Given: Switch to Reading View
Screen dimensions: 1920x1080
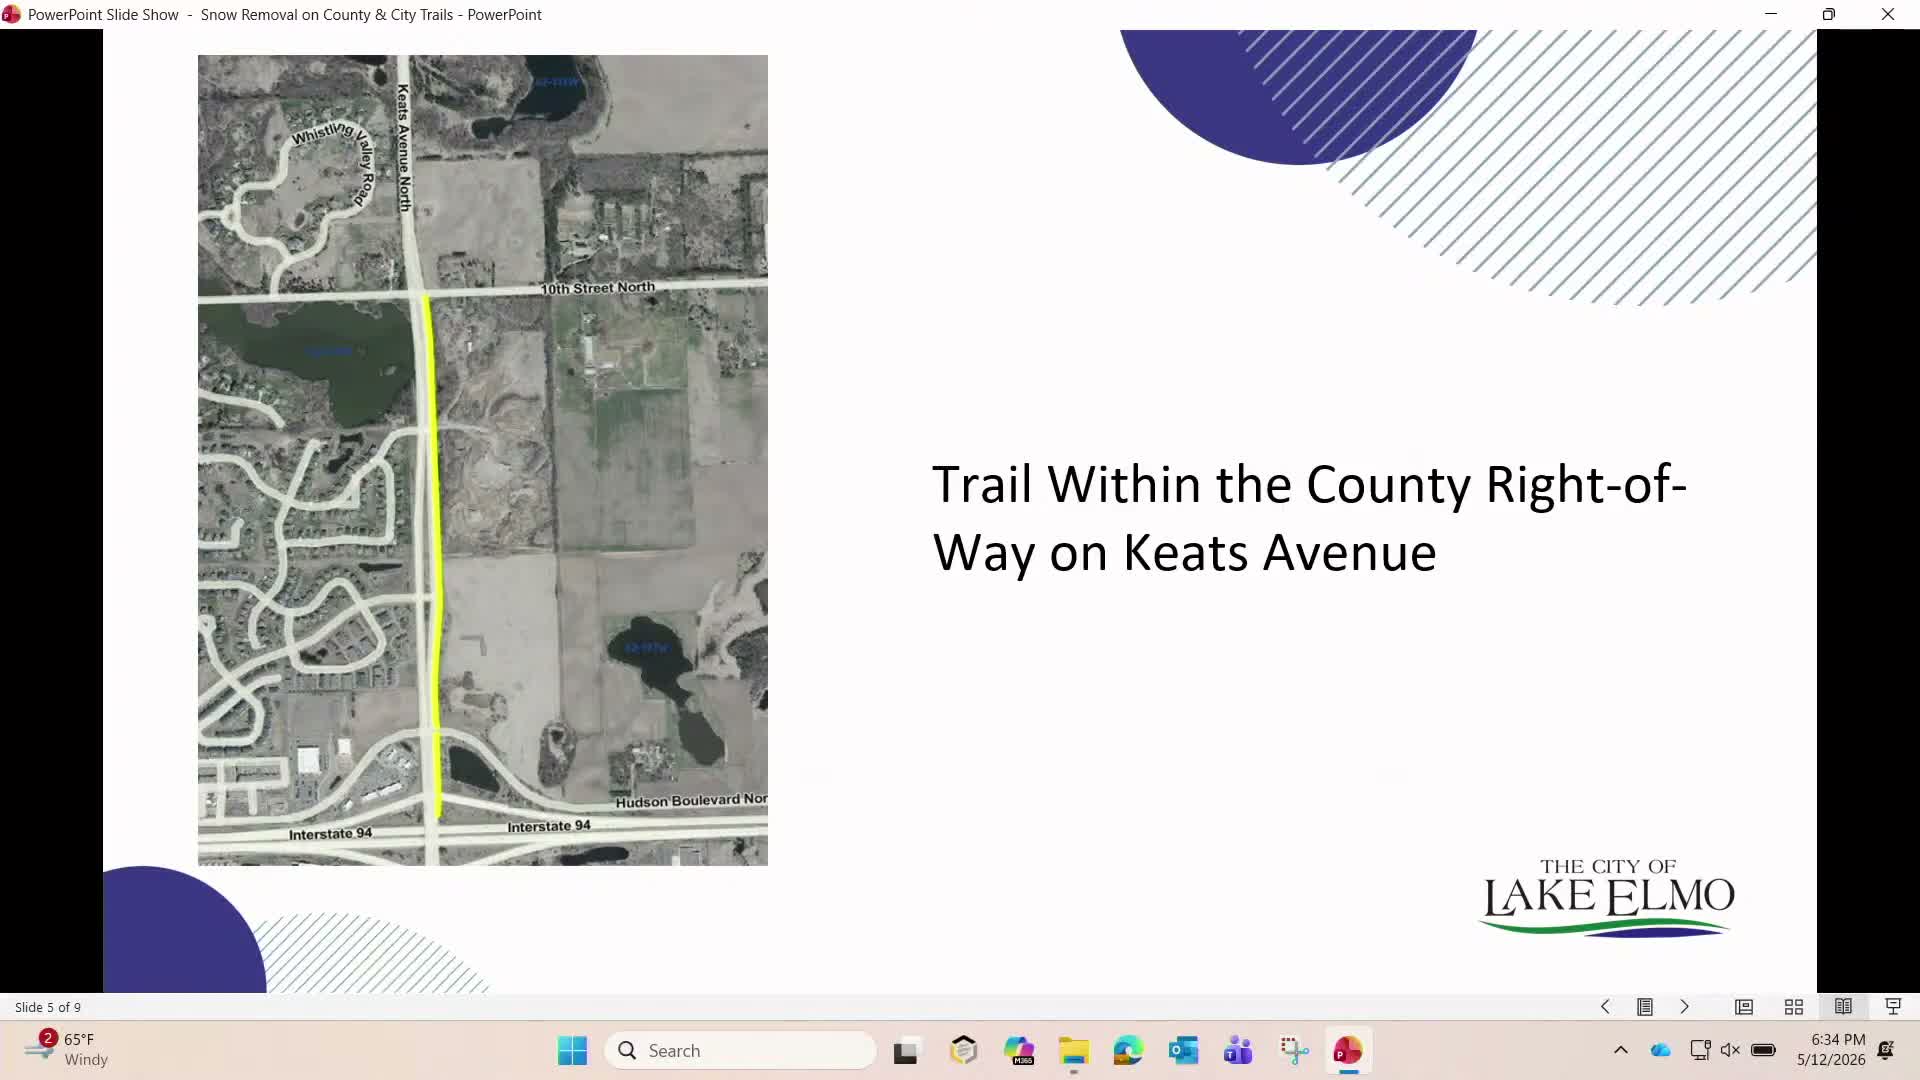Looking at the screenshot, I should [x=1843, y=1007].
